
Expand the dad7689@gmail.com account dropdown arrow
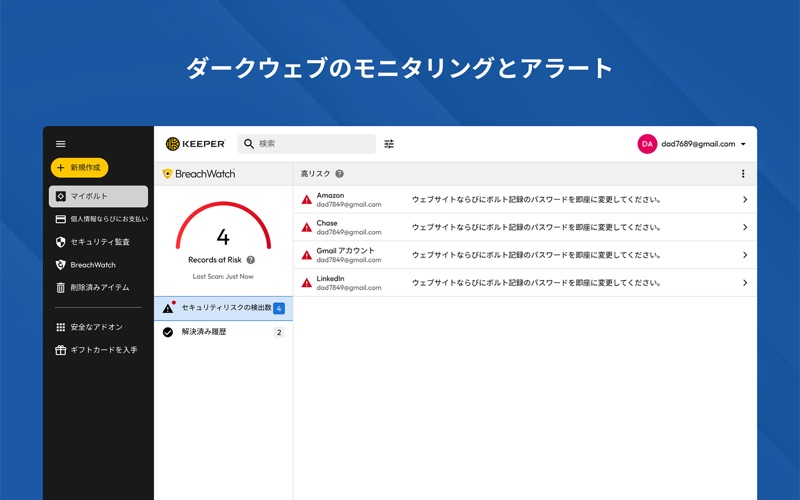tap(743, 144)
